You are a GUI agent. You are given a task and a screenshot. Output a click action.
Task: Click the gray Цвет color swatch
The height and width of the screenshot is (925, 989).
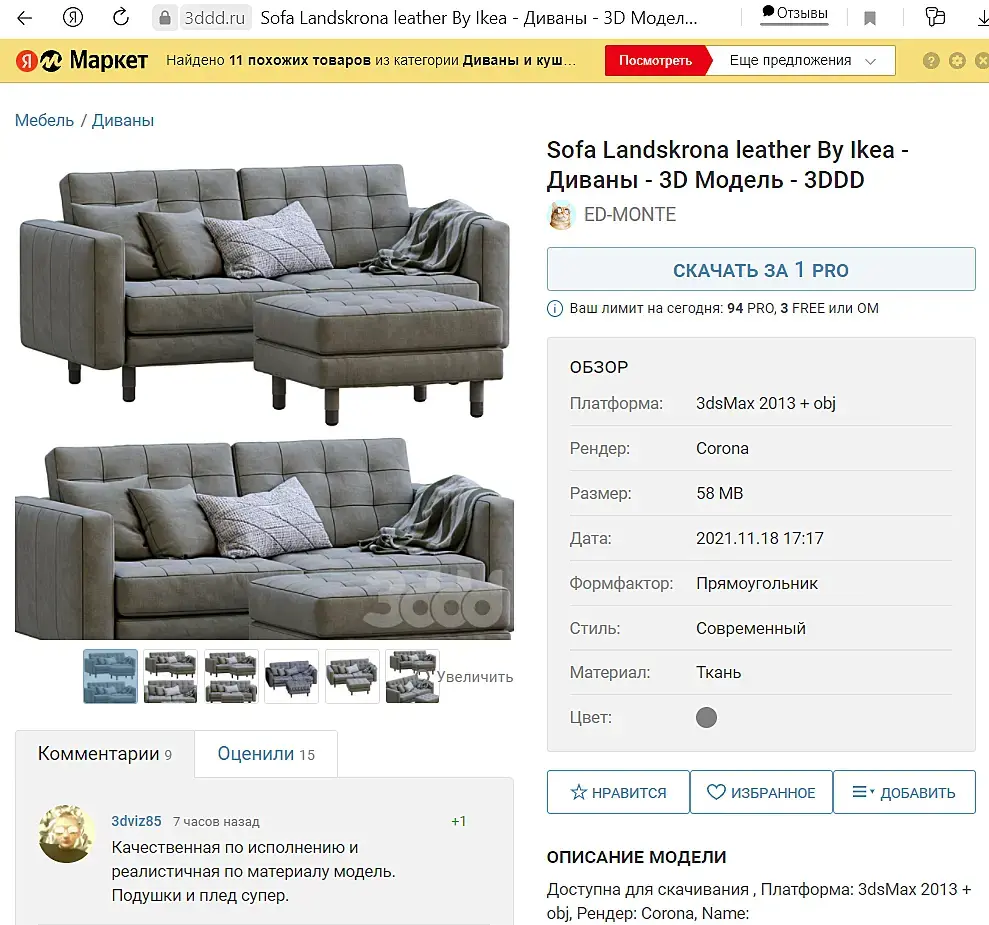click(706, 718)
